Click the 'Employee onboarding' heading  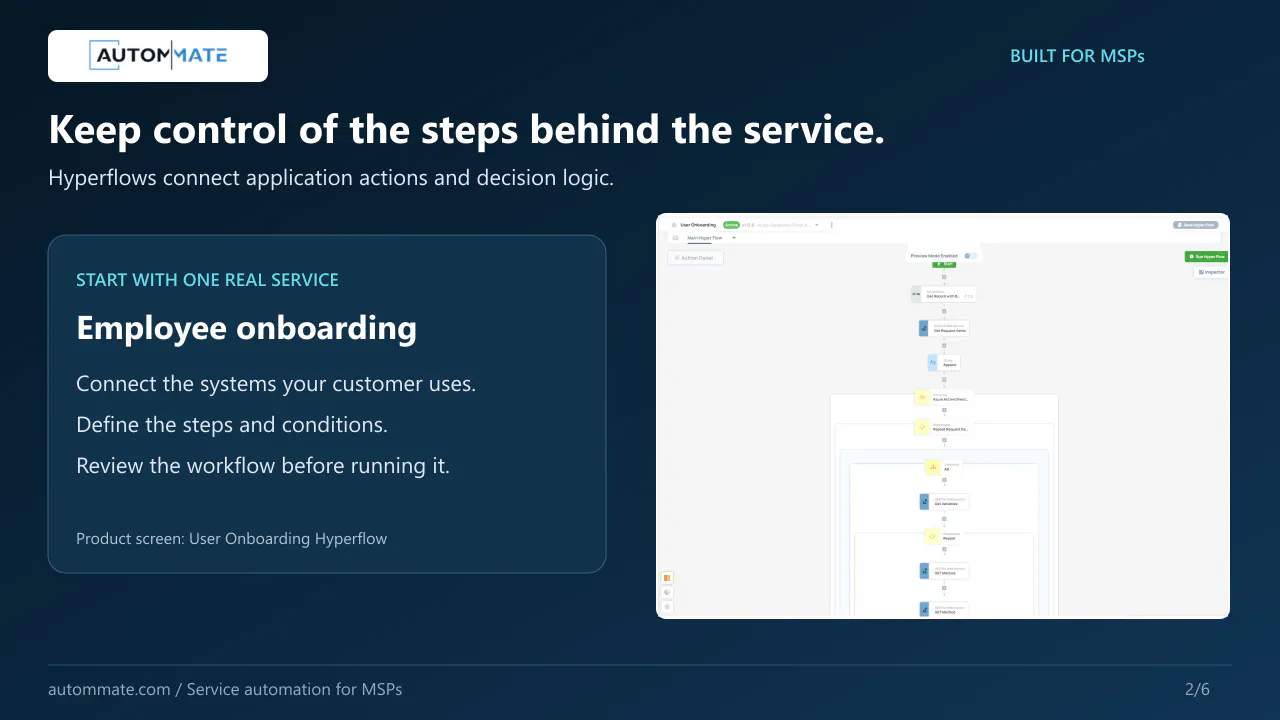tap(246, 328)
